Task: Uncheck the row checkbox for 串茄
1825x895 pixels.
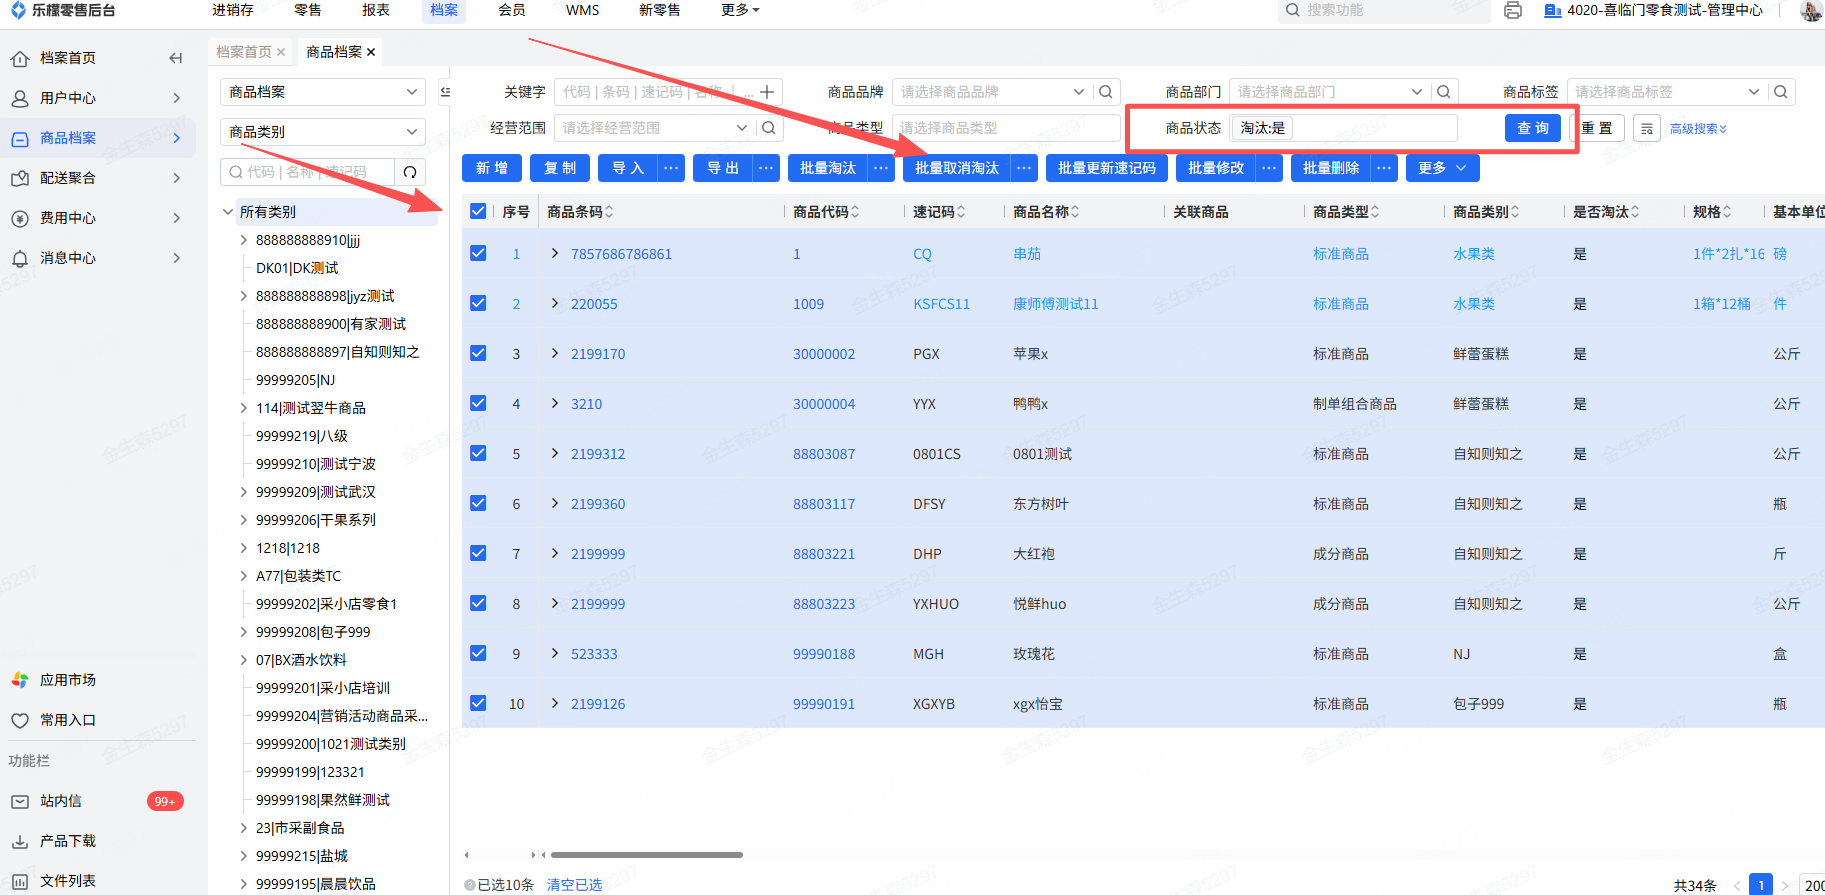Action: 478,253
